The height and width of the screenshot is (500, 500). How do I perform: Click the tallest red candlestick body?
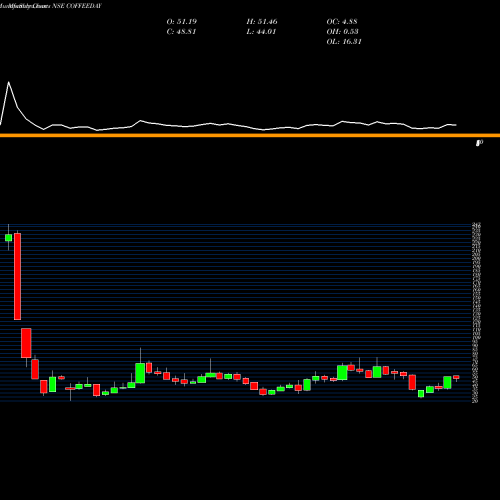pyautogui.click(x=17, y=276)
